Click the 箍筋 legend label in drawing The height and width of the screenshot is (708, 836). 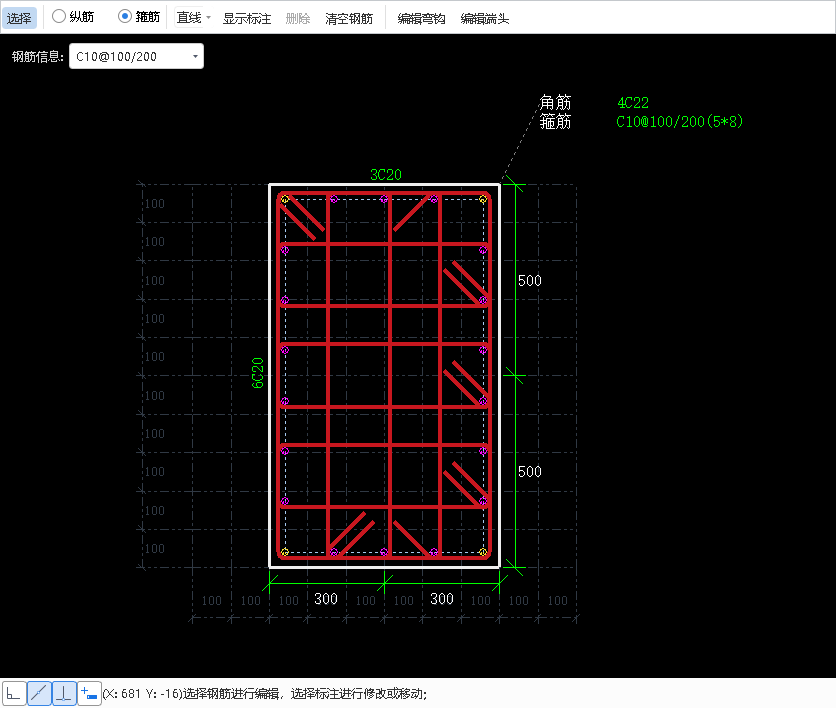click(x=555, y=122)
